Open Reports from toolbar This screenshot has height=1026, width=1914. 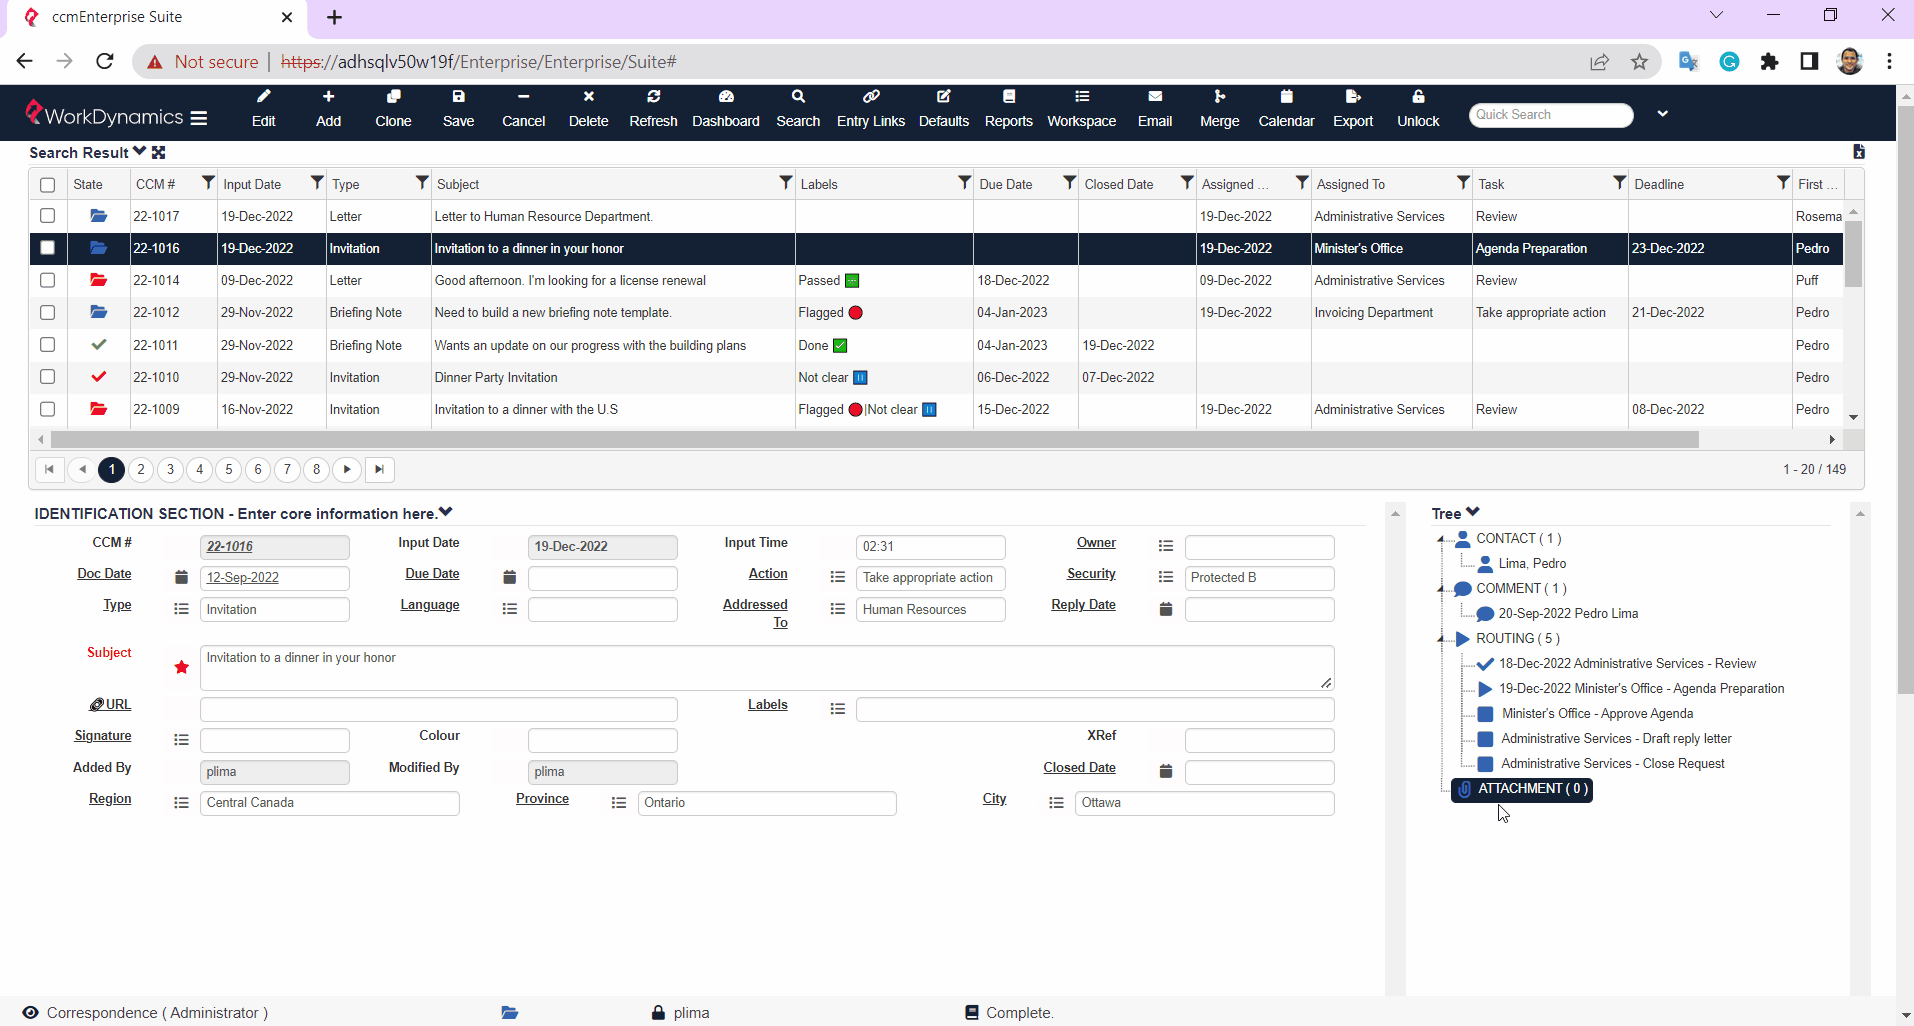coord(1008,109)
